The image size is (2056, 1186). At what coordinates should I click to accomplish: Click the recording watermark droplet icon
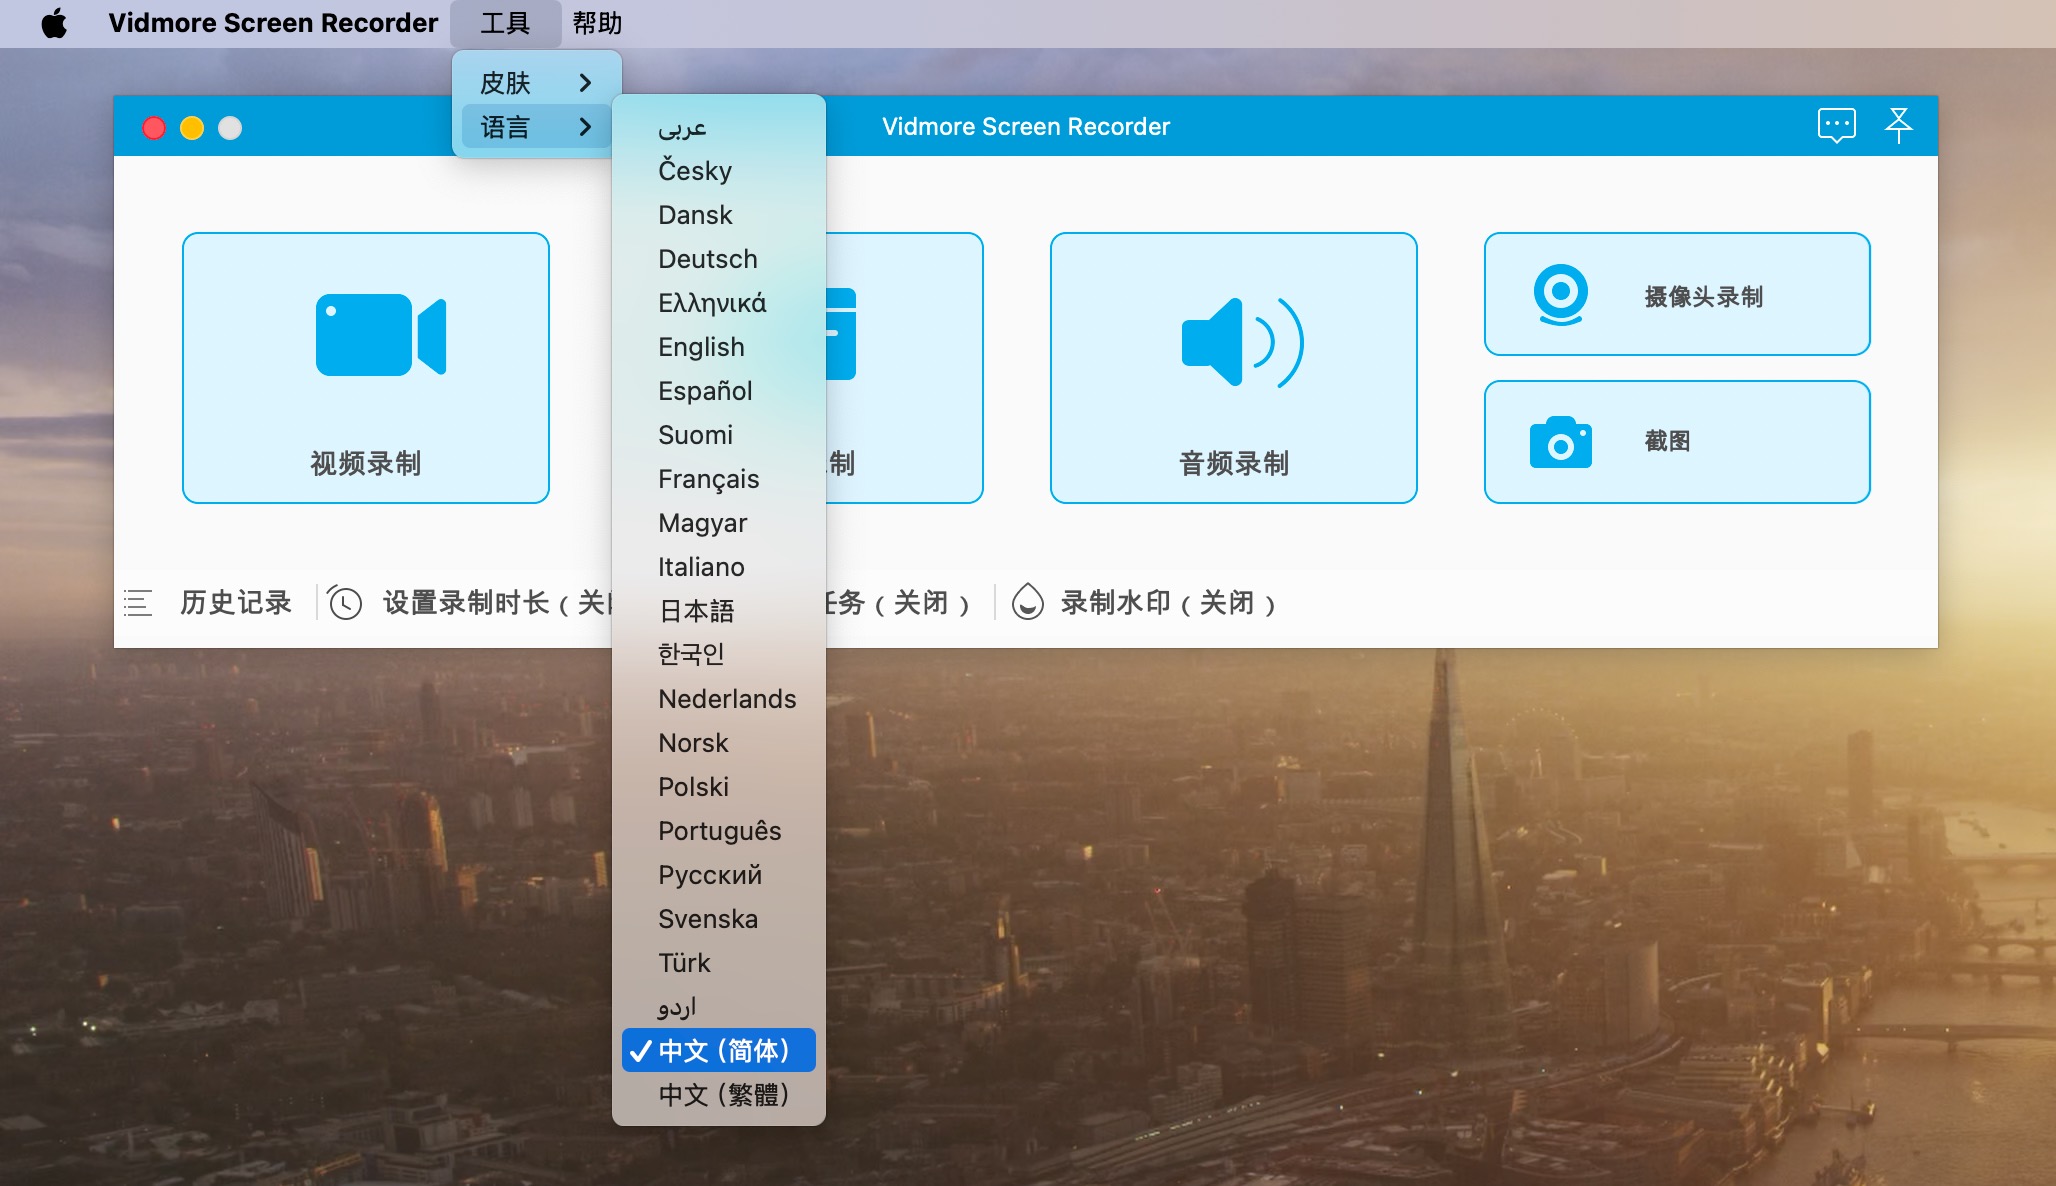click(x=1027, y=603)
